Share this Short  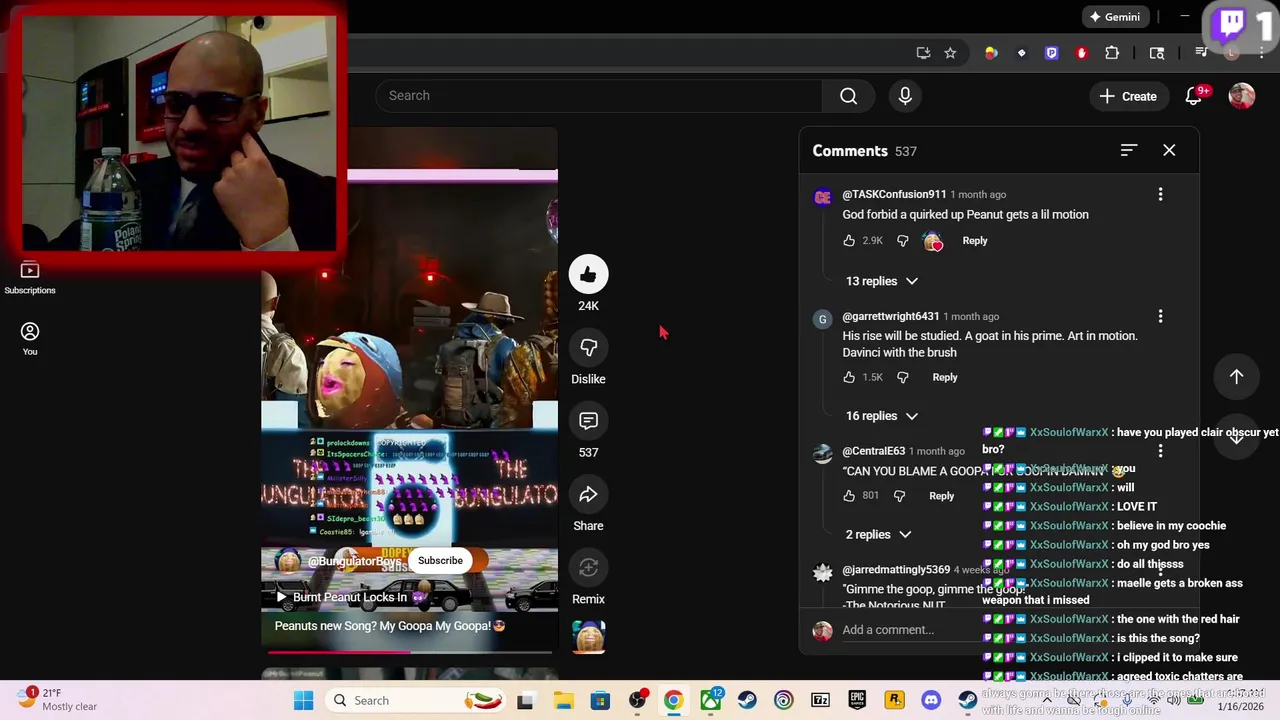588,494
